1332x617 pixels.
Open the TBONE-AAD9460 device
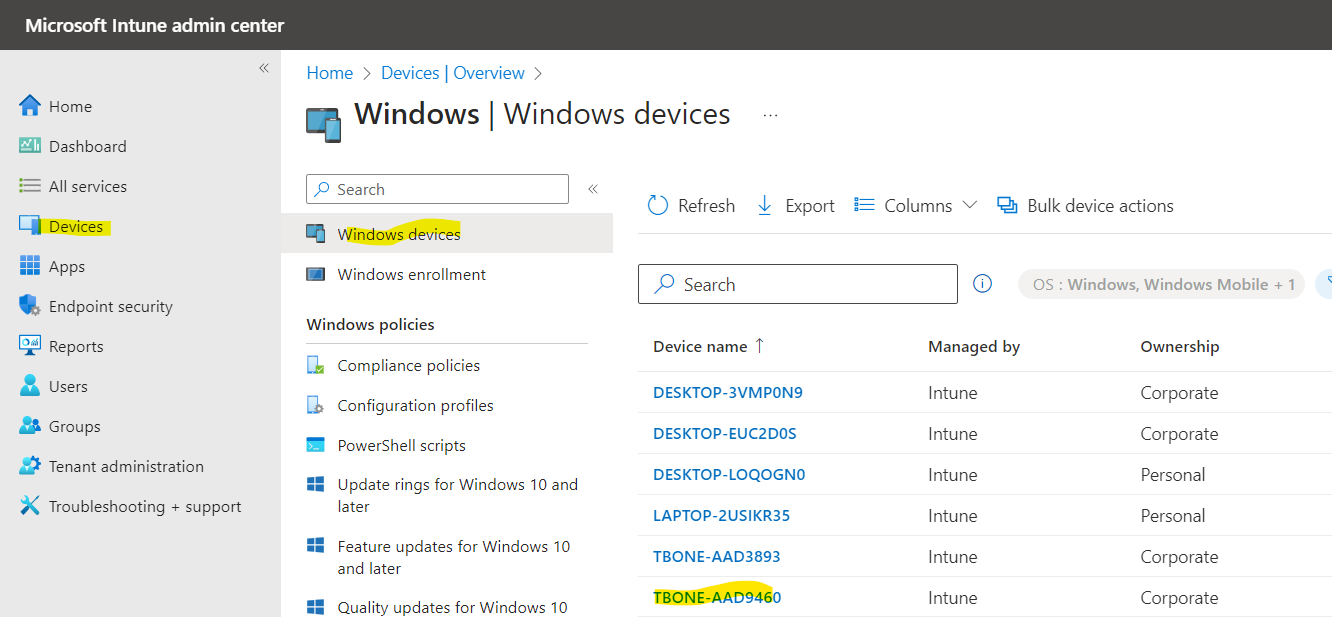(x=717, y=596)
